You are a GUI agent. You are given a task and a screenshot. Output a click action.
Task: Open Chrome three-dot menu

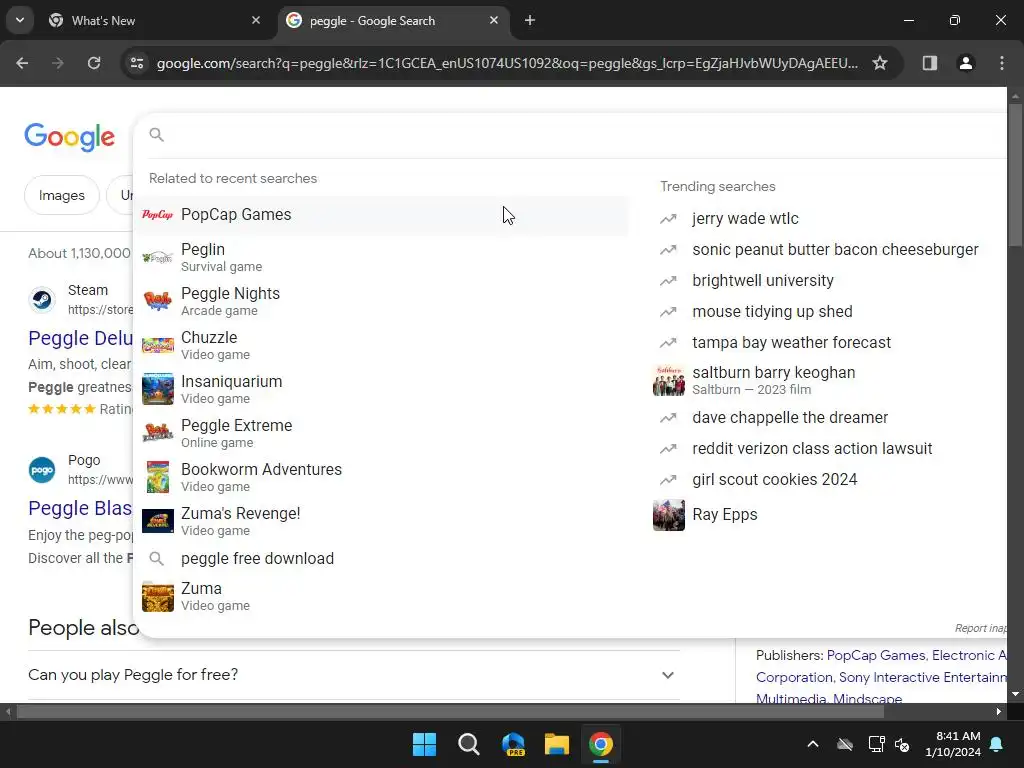1002,63
